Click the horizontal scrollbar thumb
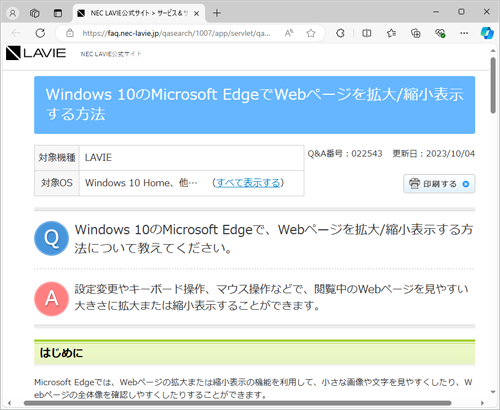The width and height of the screenshot is (500, 410). click(237, 403)
